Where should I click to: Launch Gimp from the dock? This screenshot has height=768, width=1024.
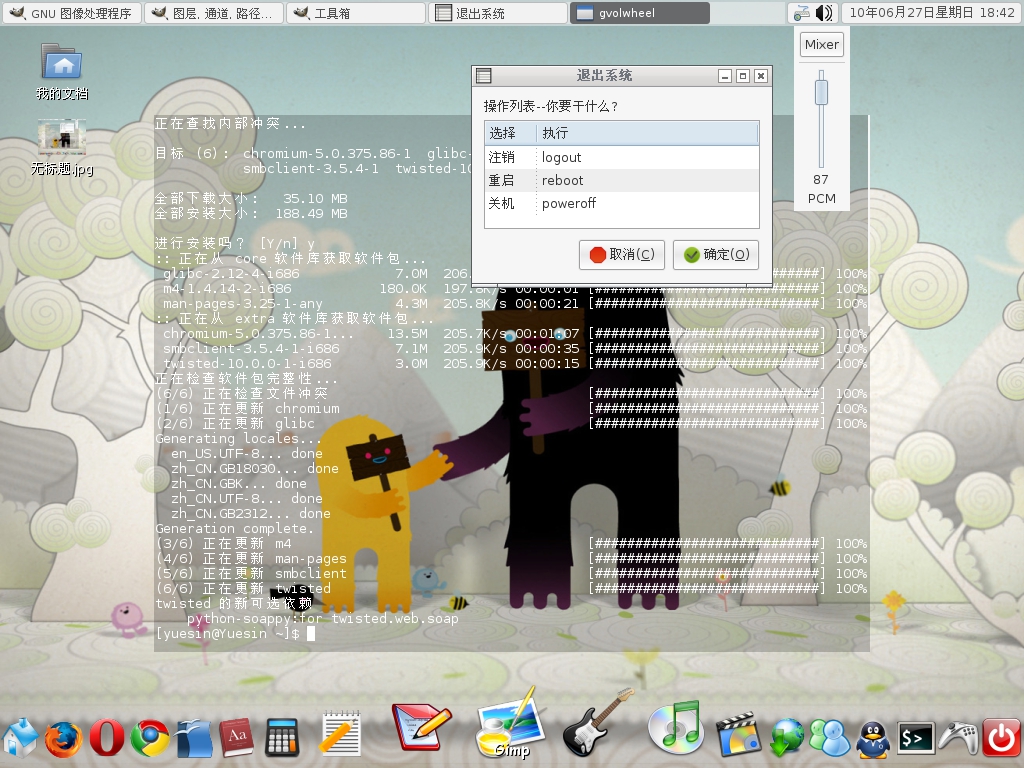(x=510, y=724)
